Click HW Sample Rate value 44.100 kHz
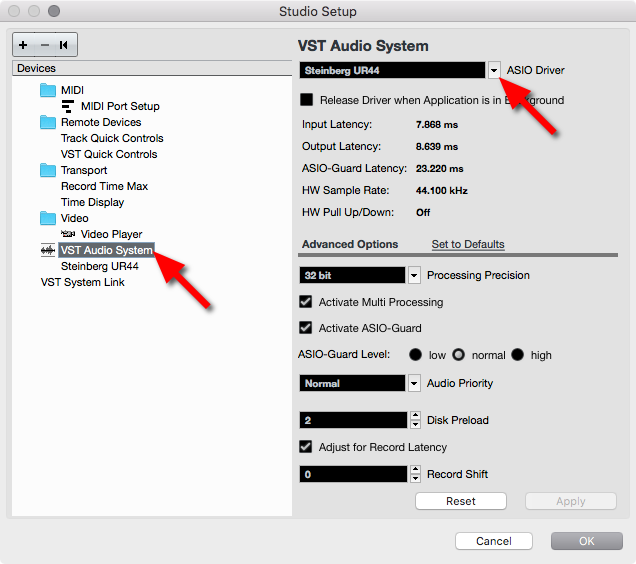 pyautogui.click(x=442, y=190)
